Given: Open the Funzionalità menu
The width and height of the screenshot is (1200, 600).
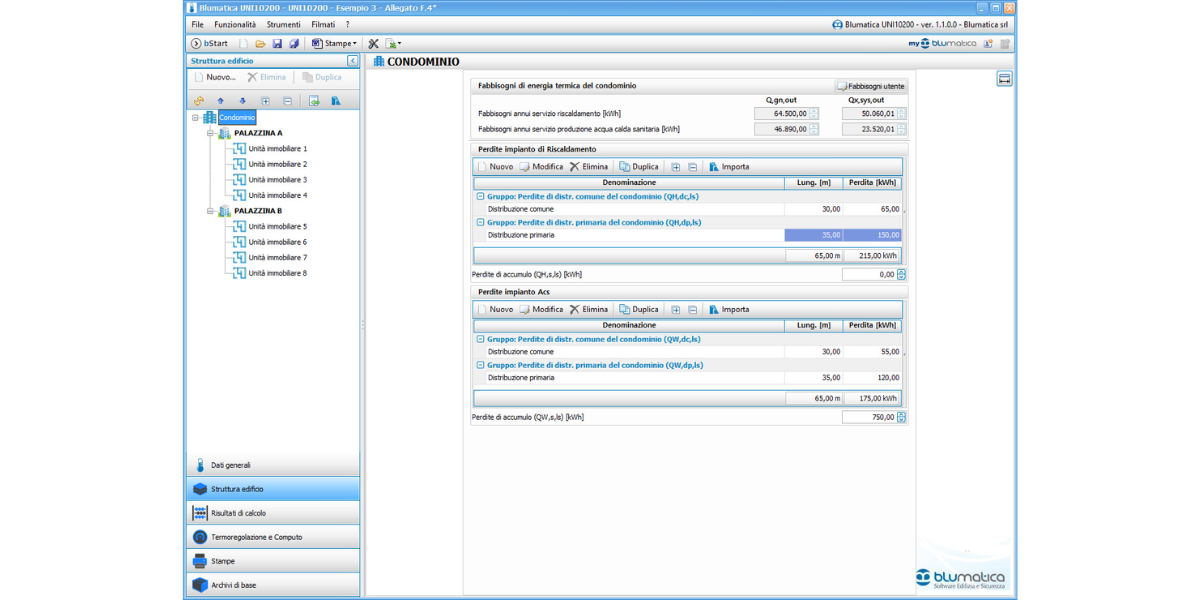Looking at the screenshot, I should pos(235,24).
